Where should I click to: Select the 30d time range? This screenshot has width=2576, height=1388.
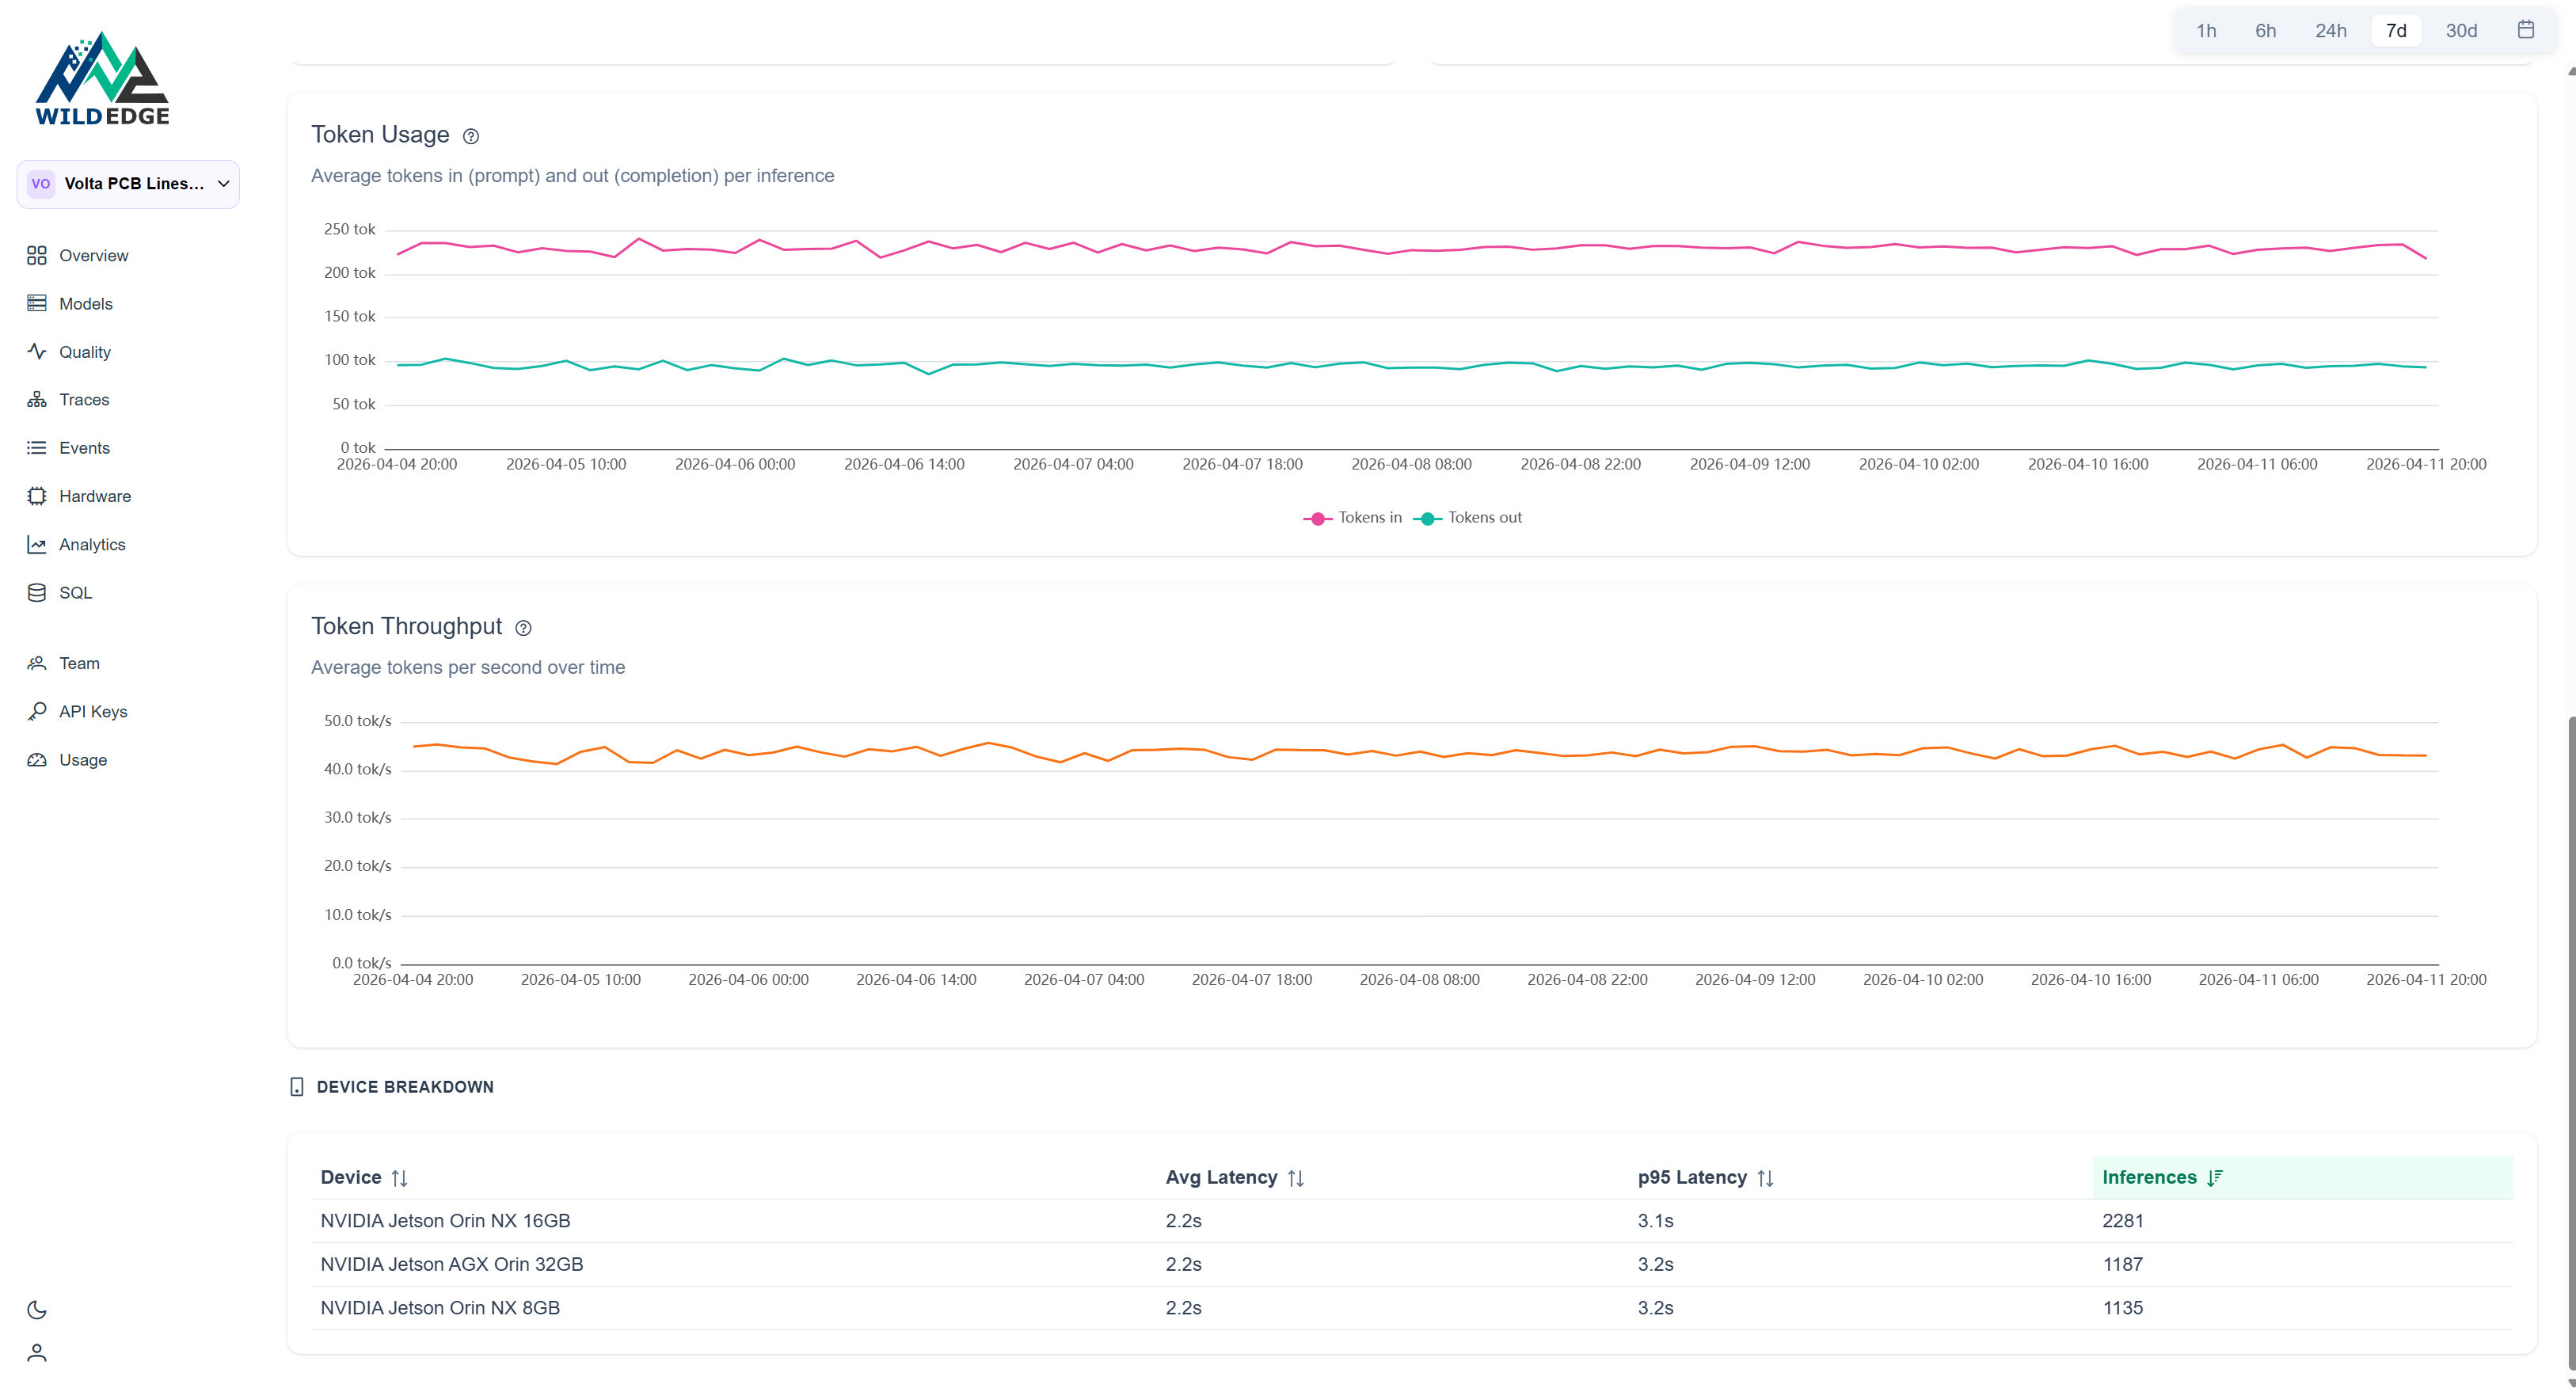tap(2461, 30)
